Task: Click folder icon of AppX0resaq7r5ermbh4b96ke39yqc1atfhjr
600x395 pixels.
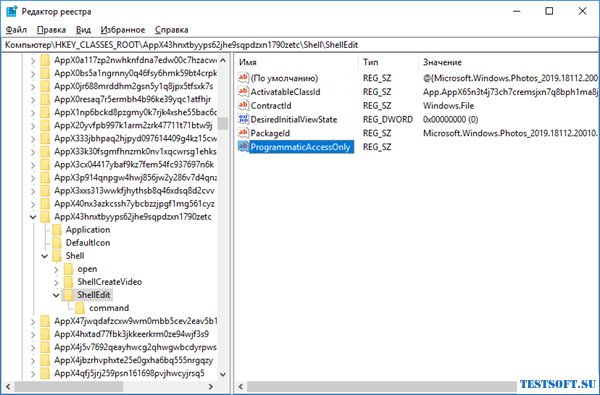Action: point(45,100)
